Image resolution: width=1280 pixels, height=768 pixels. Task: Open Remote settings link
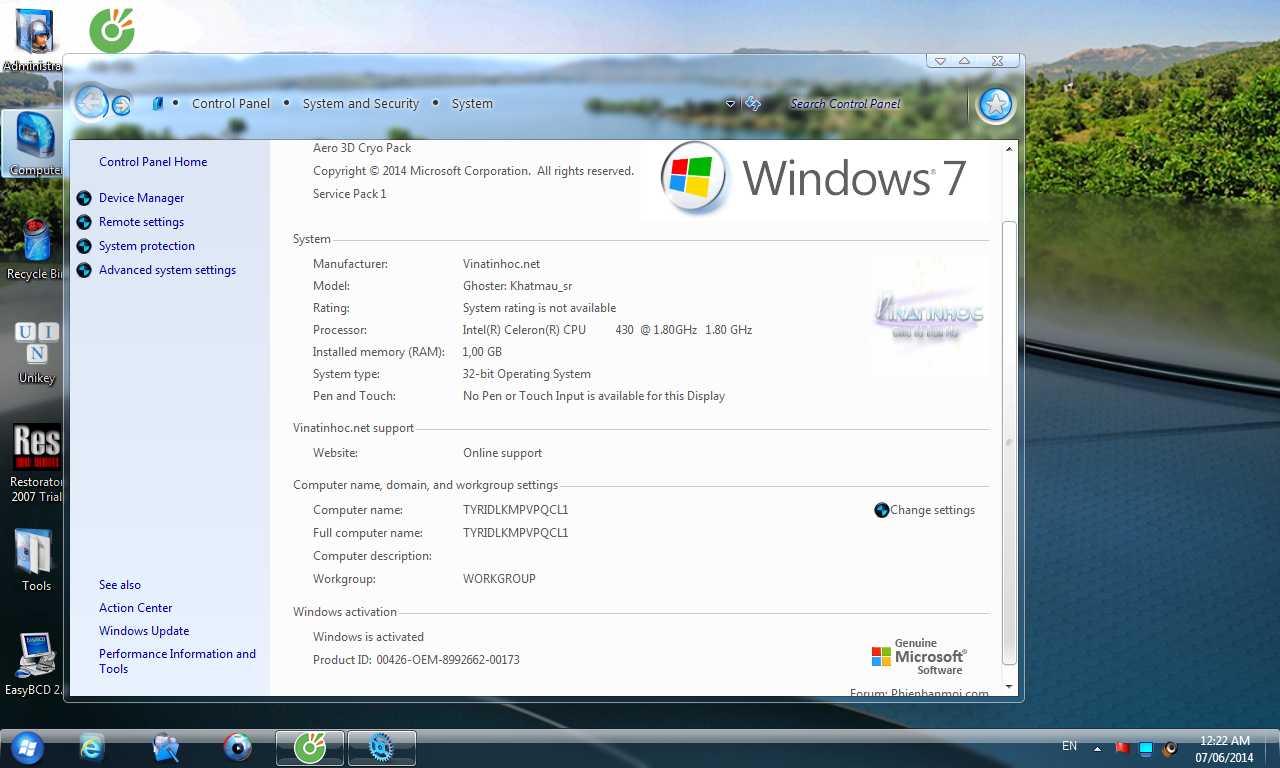tap(141, 222)
